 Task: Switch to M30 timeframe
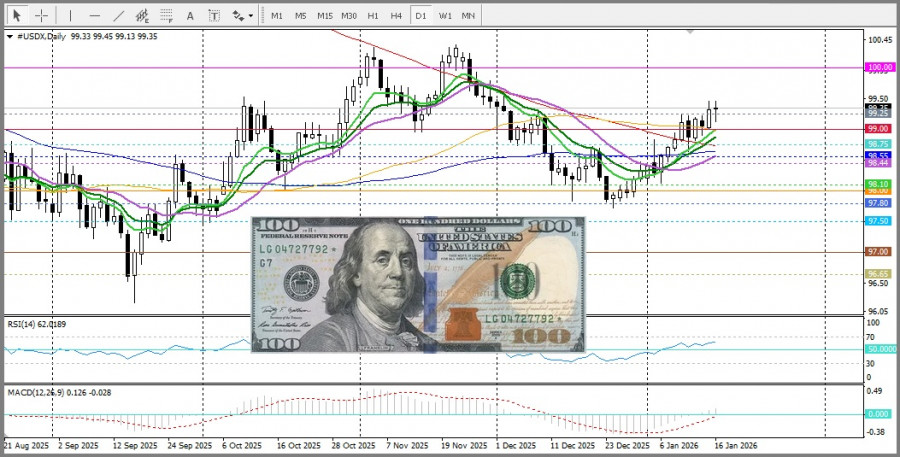coord(349,16)
